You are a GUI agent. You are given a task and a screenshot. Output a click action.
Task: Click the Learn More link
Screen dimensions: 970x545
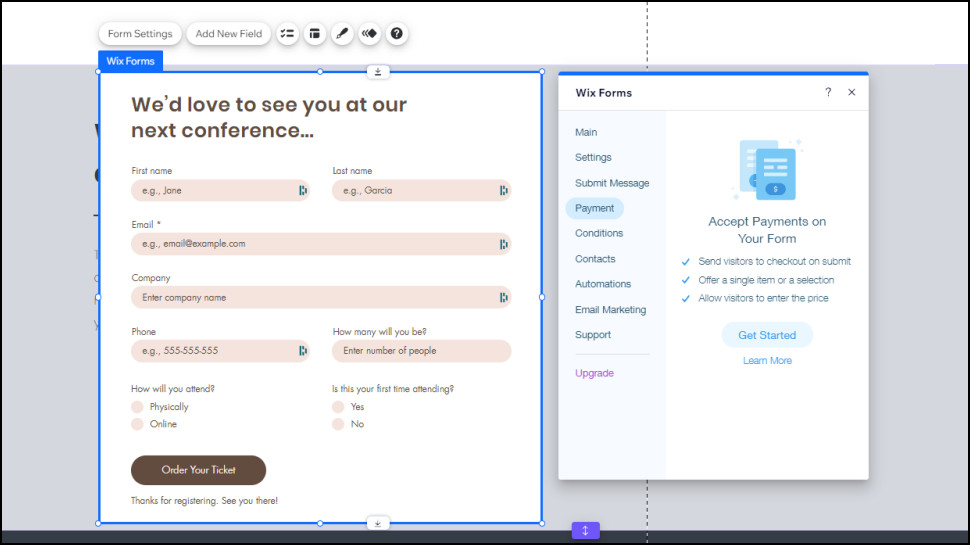[x=767, y=361]
